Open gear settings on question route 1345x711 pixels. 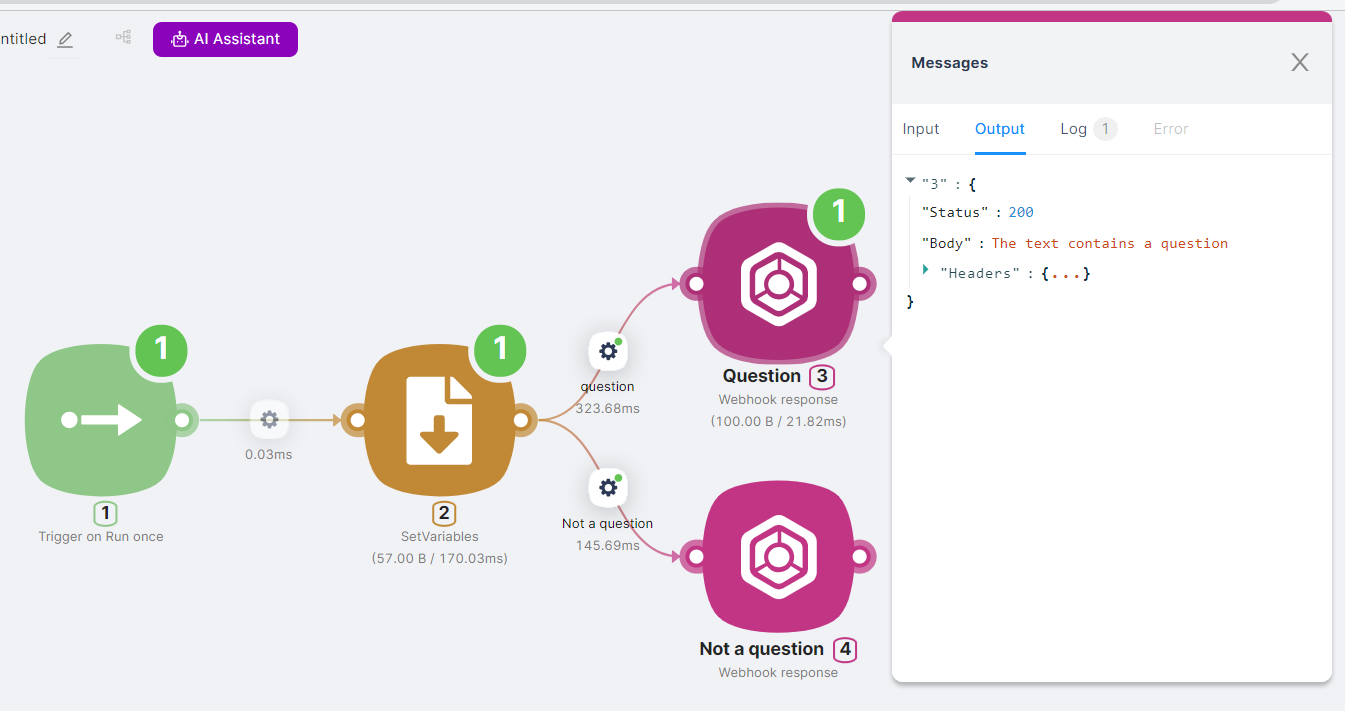click(608, 351)
